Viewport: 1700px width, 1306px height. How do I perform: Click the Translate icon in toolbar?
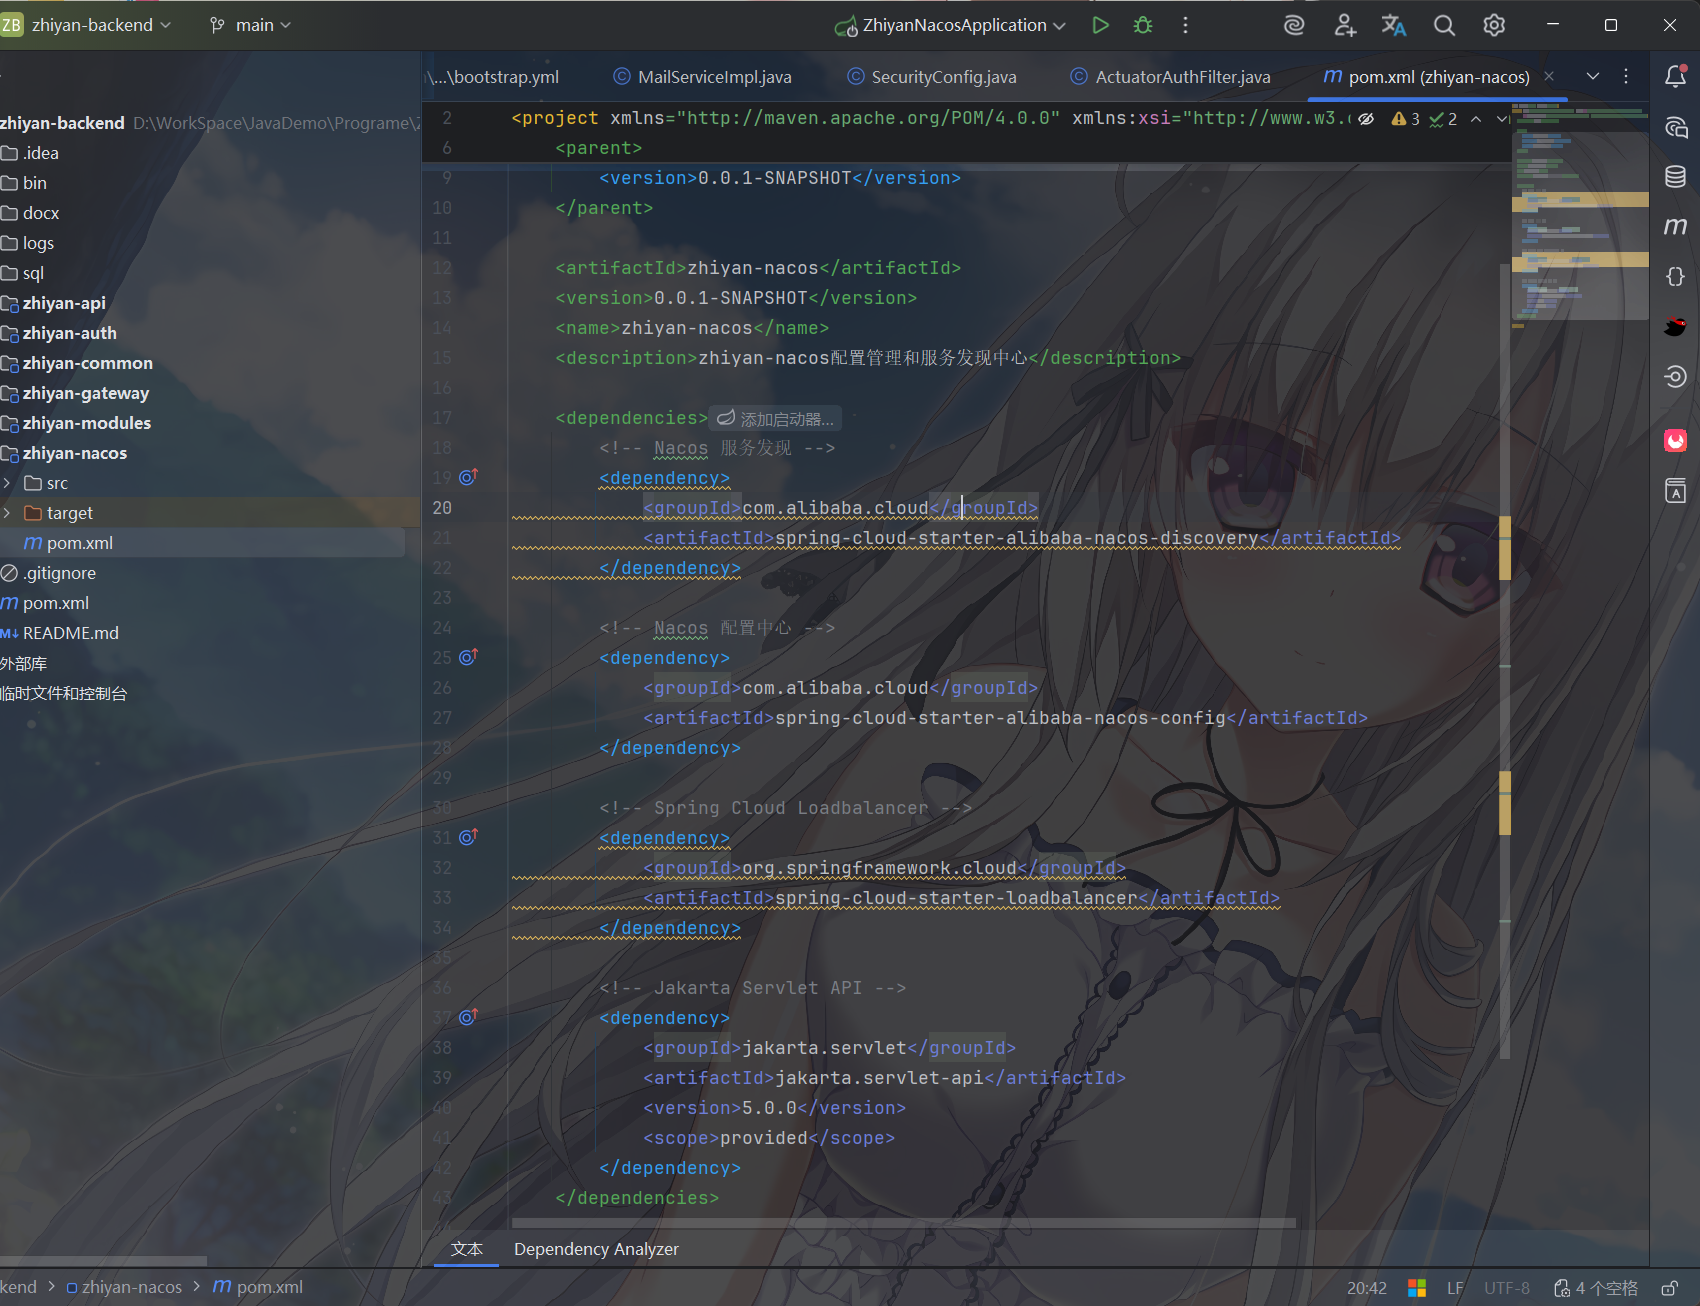[x=1394, y=25]
